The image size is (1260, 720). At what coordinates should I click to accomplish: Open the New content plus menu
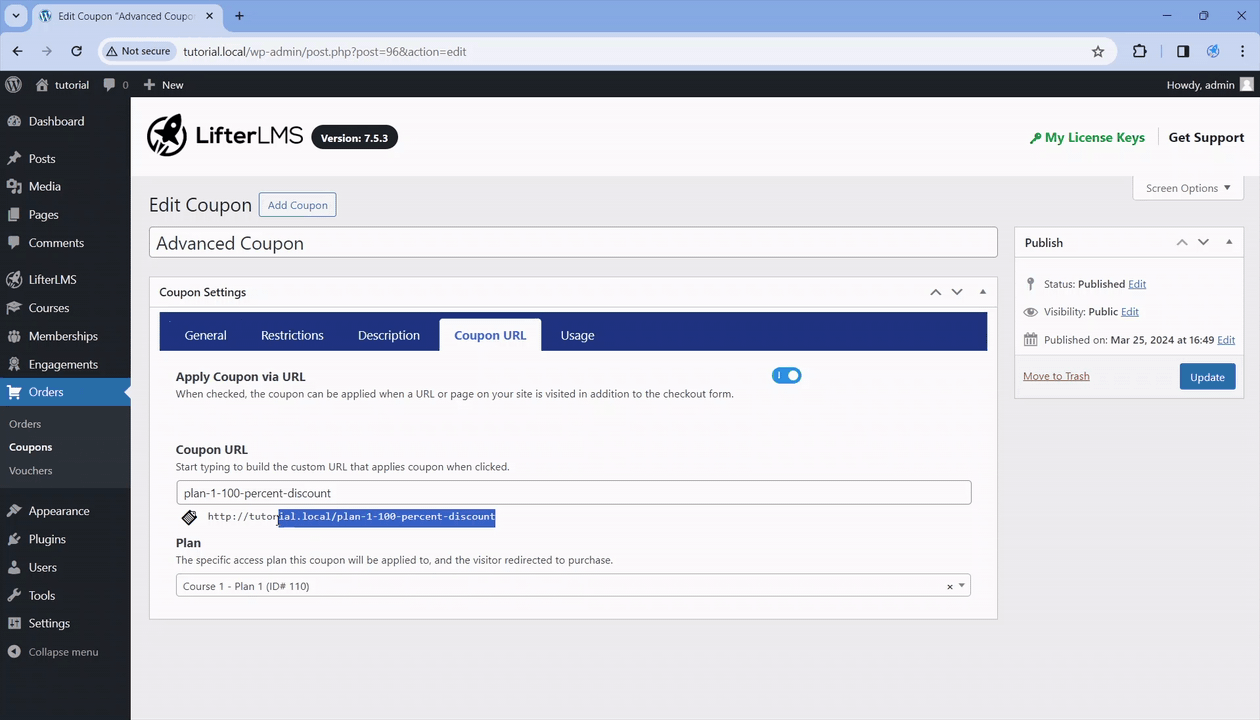[163, 85]
